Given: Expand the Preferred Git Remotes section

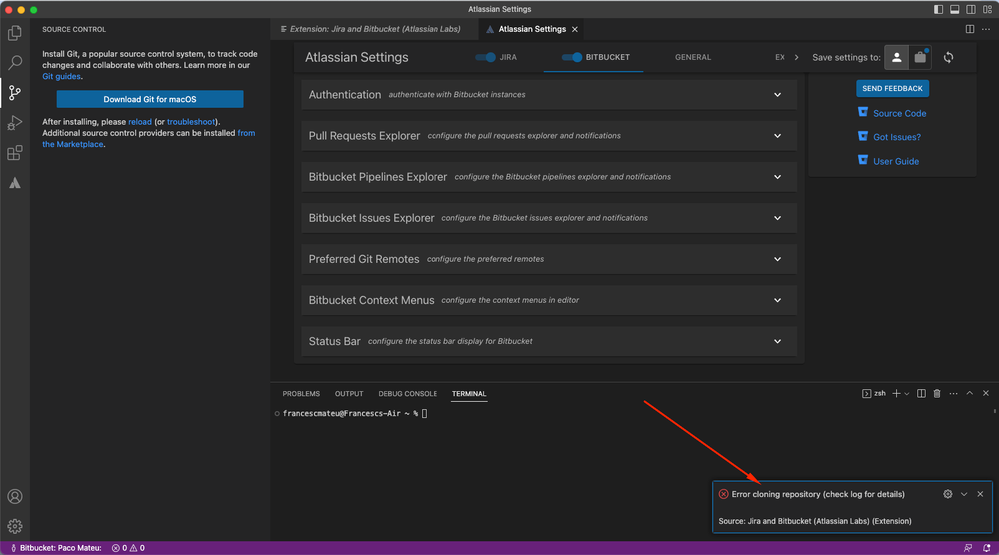Looking at the screenshot, I should coord(549,259).
